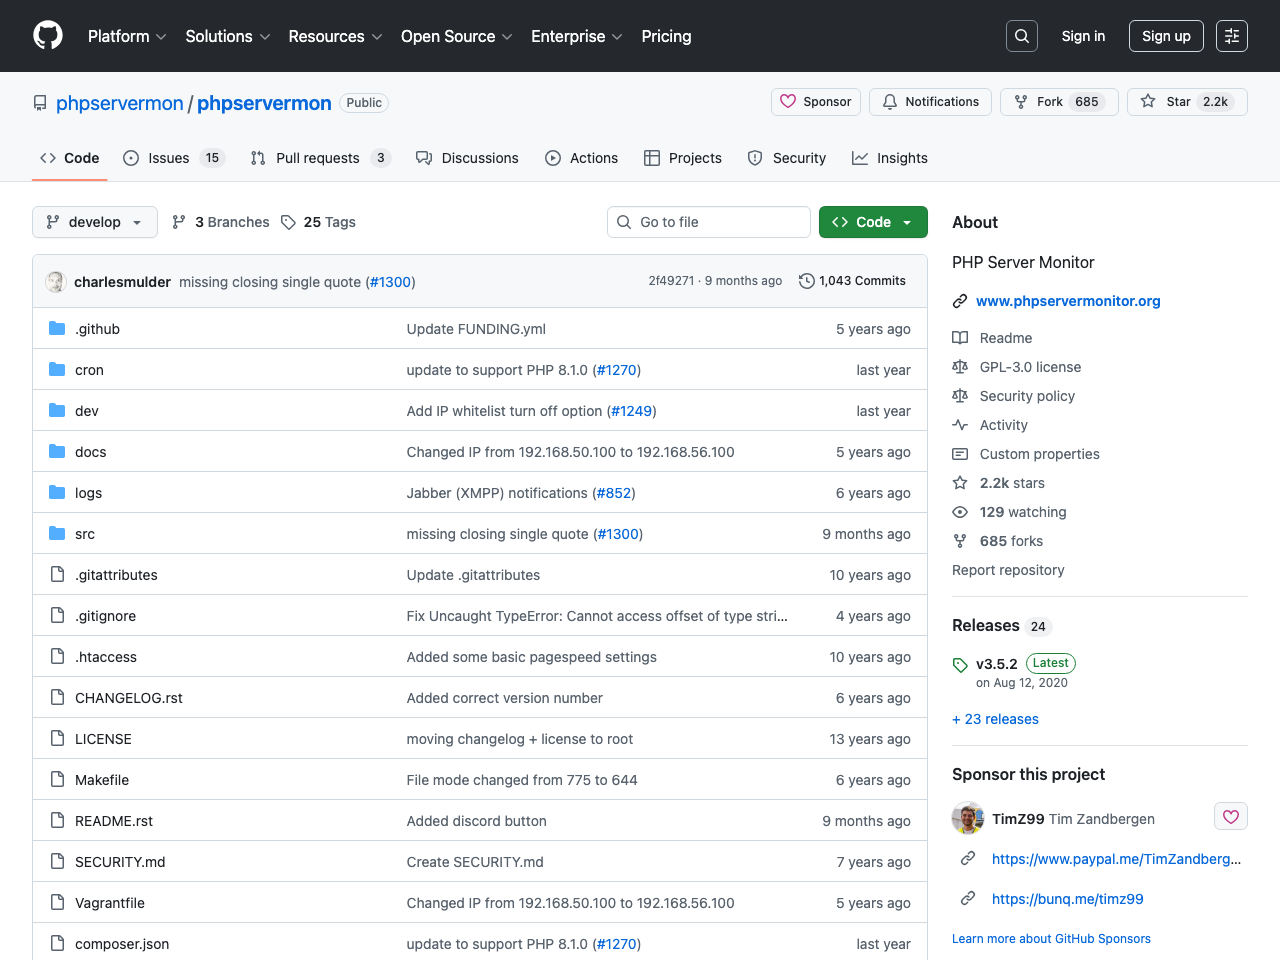The image size is (1280, 960).
Task: Open the Resources menu chevron
Action: coord(378,37)
